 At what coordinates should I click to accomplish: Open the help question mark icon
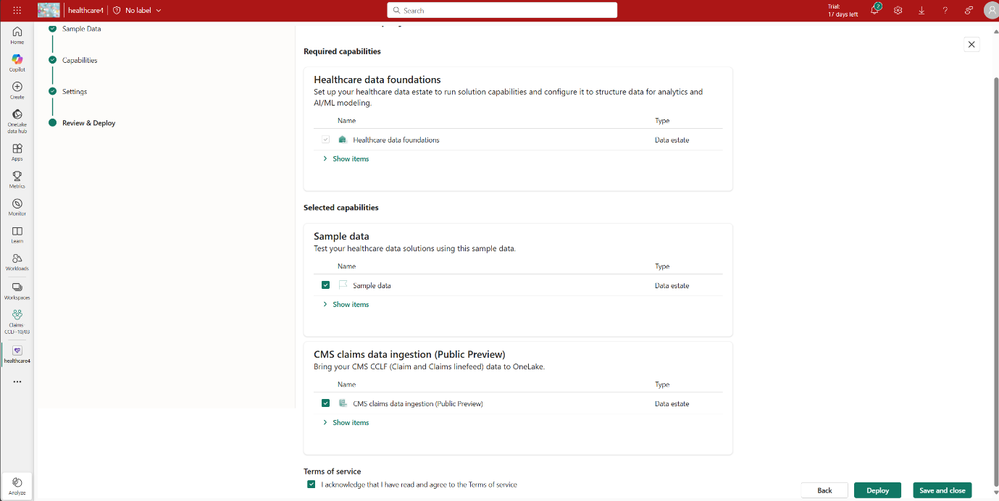tap(945, 10)
